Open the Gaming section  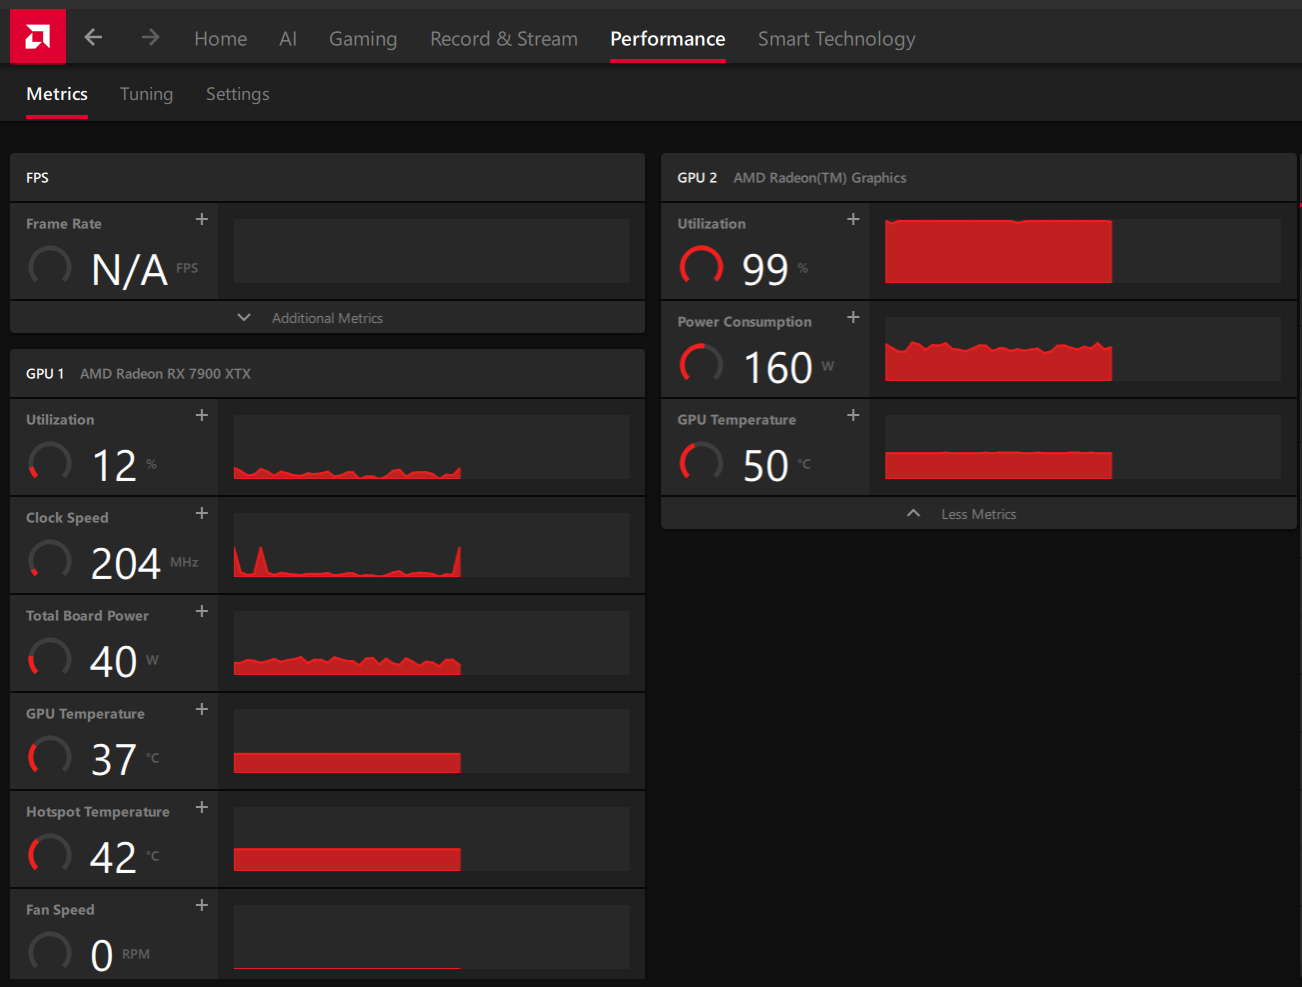click(x=363, y=39)
